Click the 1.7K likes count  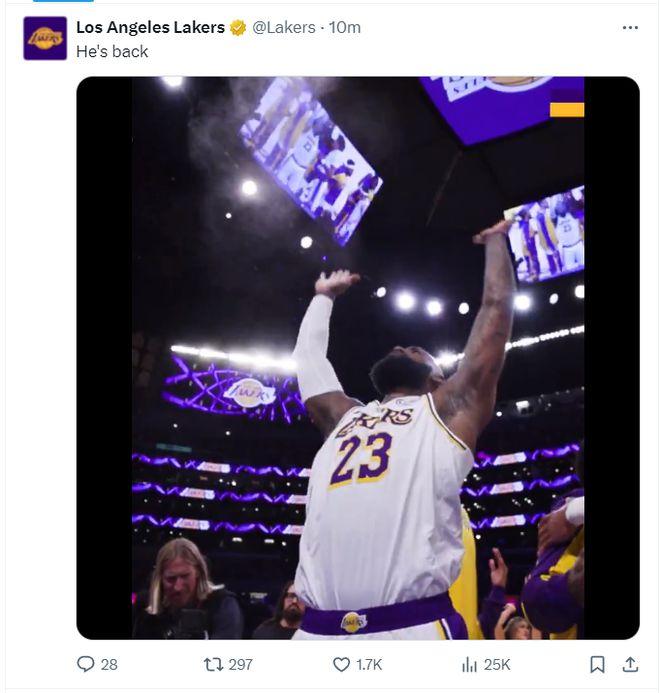click(369, 664)
